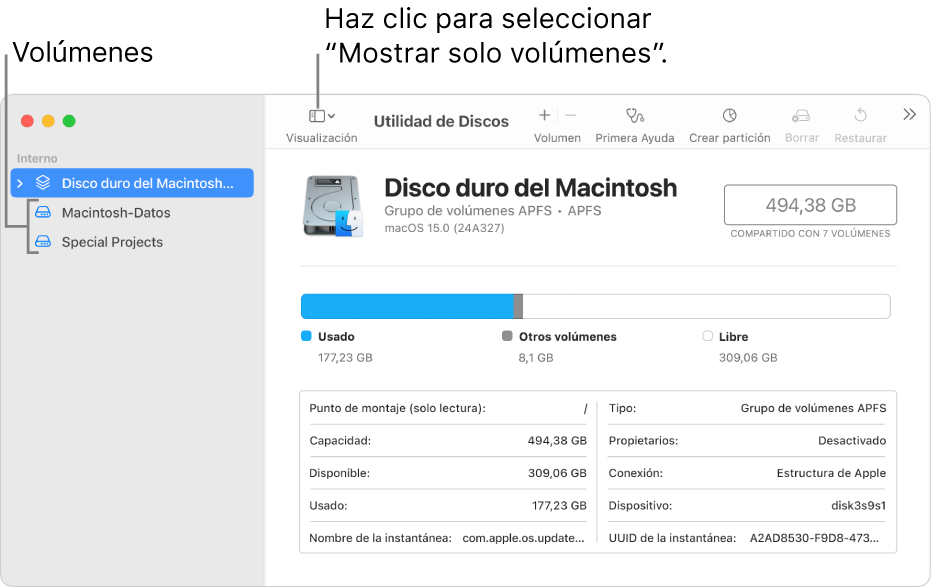Click the Borrar erase drive icon
Image resolution: width=931 pixels, height=588 pixels.
point(802,115)
